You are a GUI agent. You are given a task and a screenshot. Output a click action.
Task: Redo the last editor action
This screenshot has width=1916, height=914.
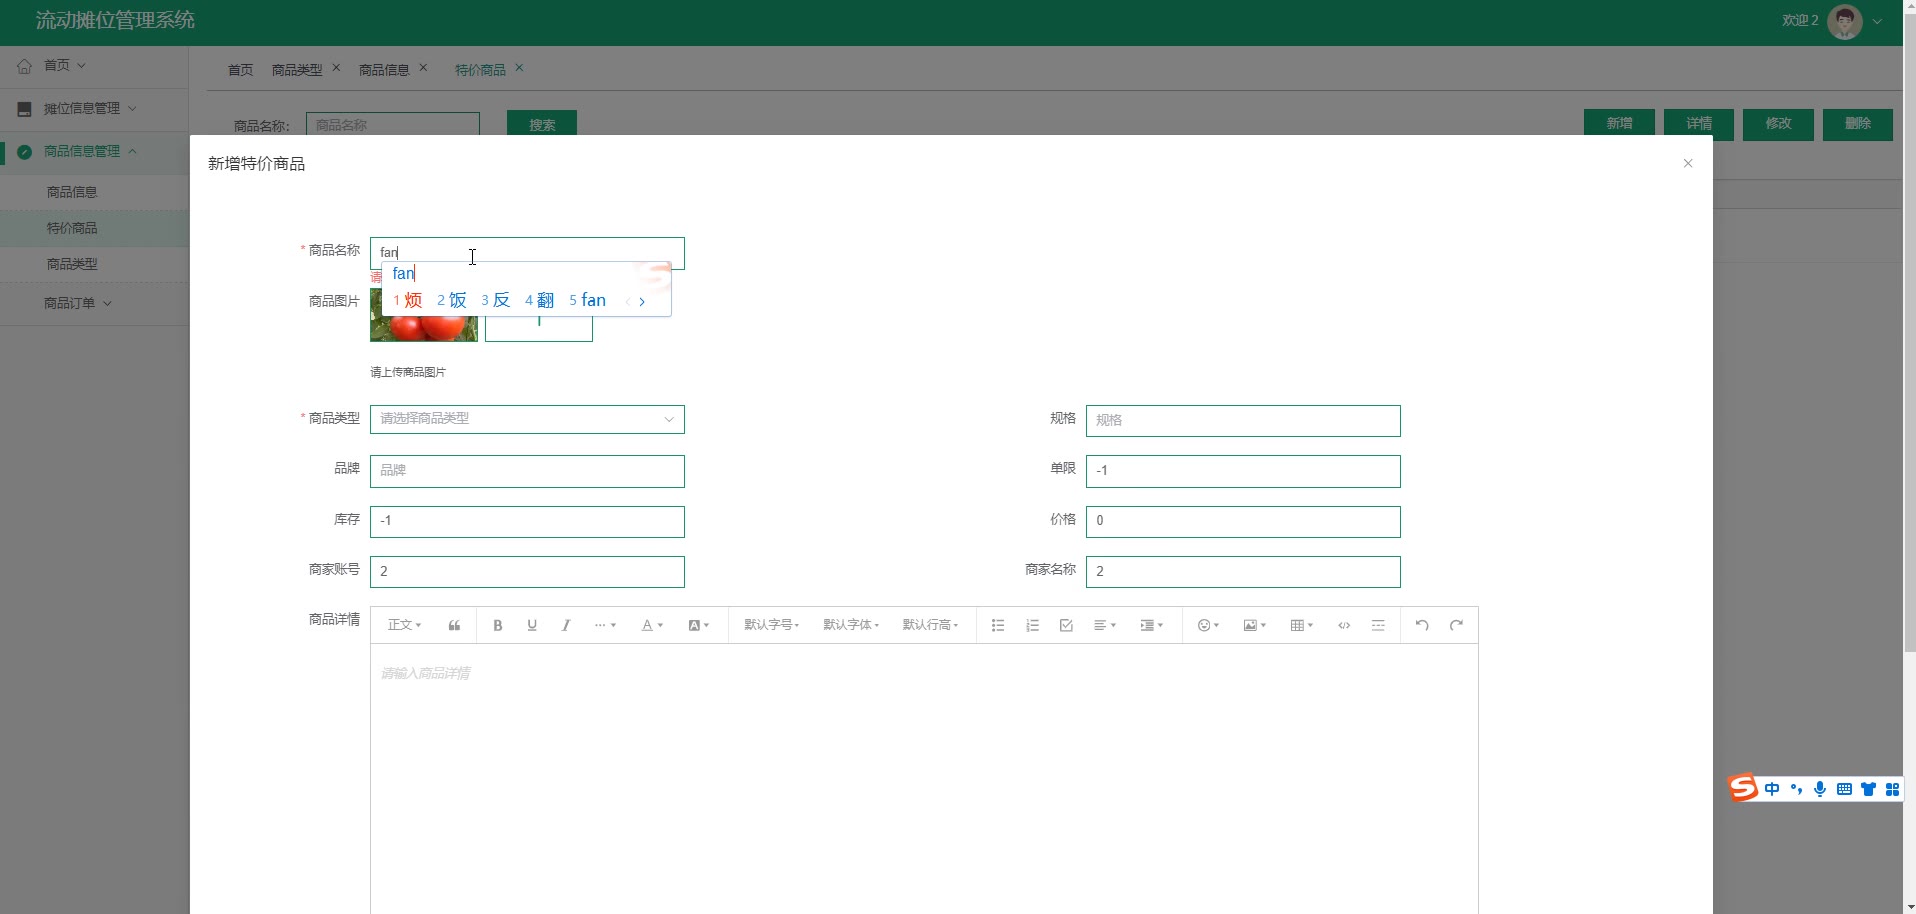coord(1456,625)
